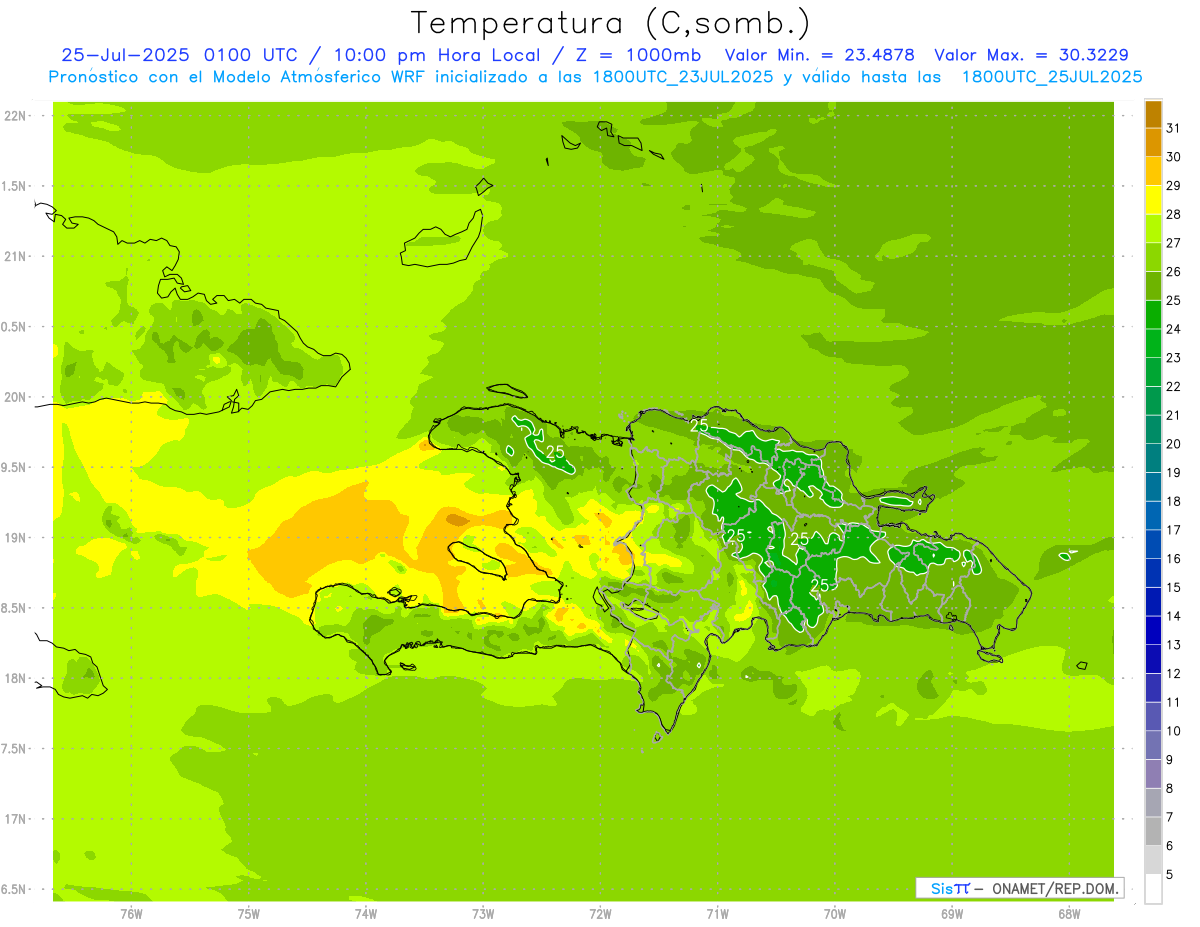1200x927 pixels.
Task: Click the colorbar value label 14
Action: pyautogui.click(x=1174, y=616)
